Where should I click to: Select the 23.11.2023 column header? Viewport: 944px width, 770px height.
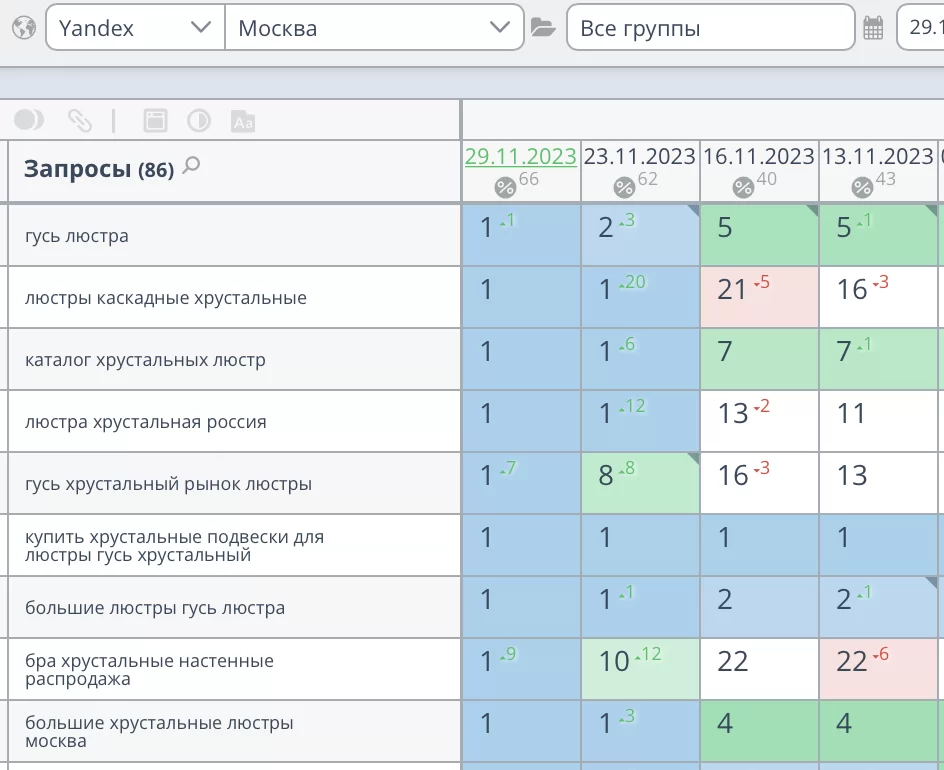[x=639, y=157]
